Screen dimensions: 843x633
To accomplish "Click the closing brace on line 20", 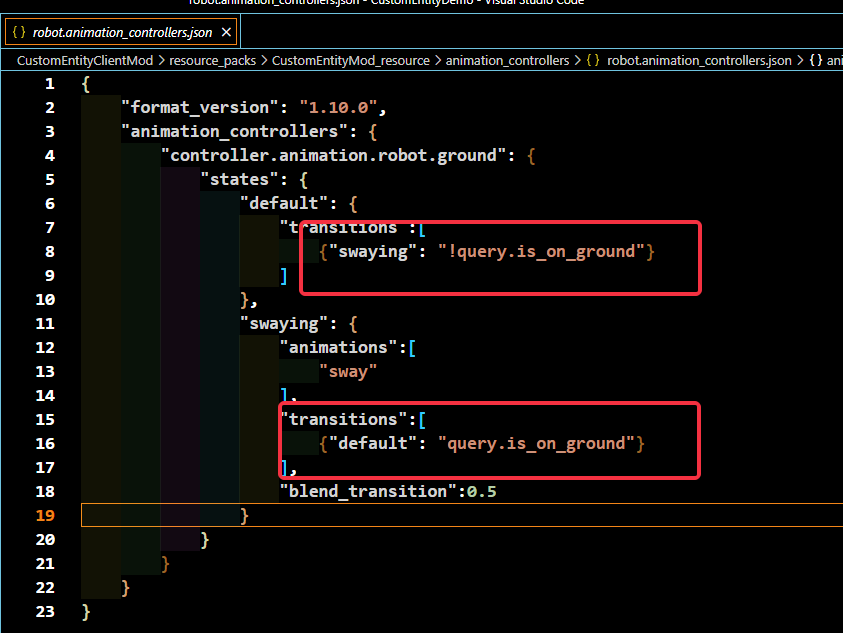I will tap(205, 539).
